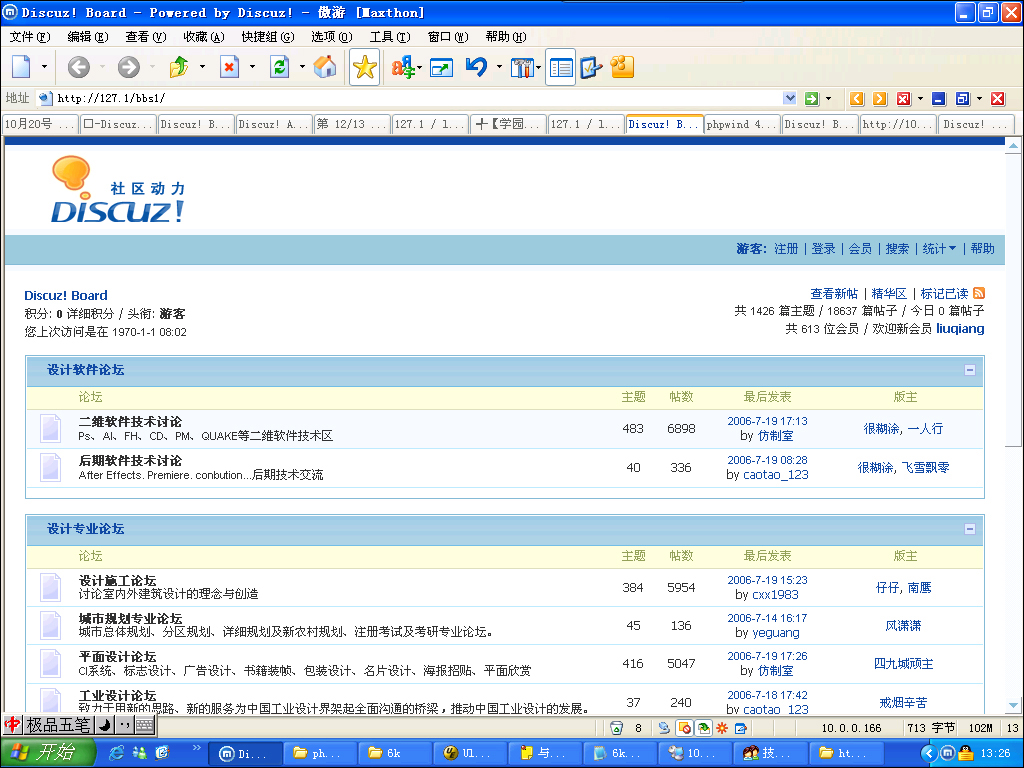Screen dimensions: 1024x768
Task: Switch to the phpwind 4 tab
Action: click(742, 124)
